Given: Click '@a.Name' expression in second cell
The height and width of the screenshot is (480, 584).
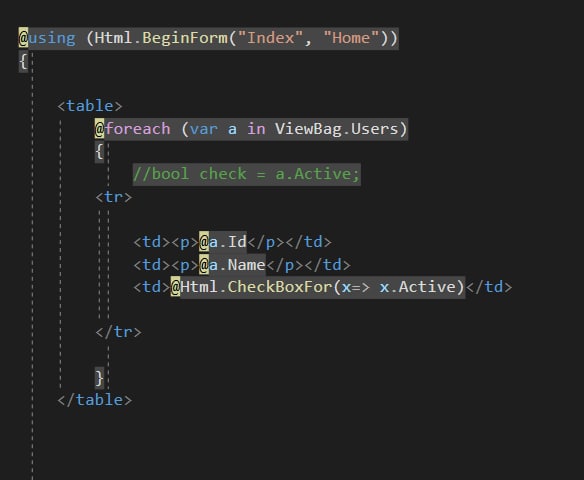Looking at the screenshot, I should pyautogui.click(x=232, y=265).
